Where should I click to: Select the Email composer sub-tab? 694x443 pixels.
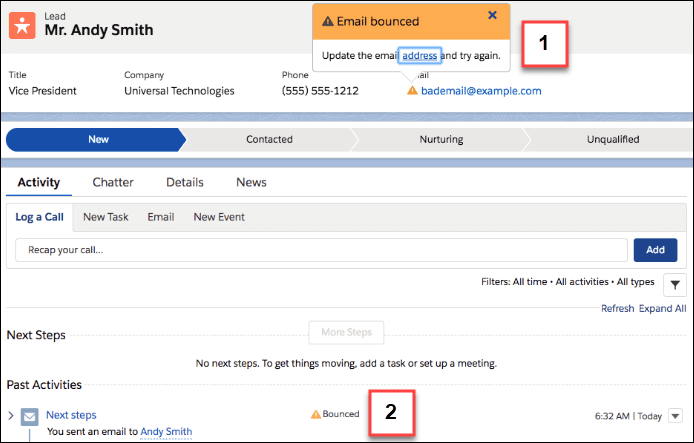click(161, 216)
